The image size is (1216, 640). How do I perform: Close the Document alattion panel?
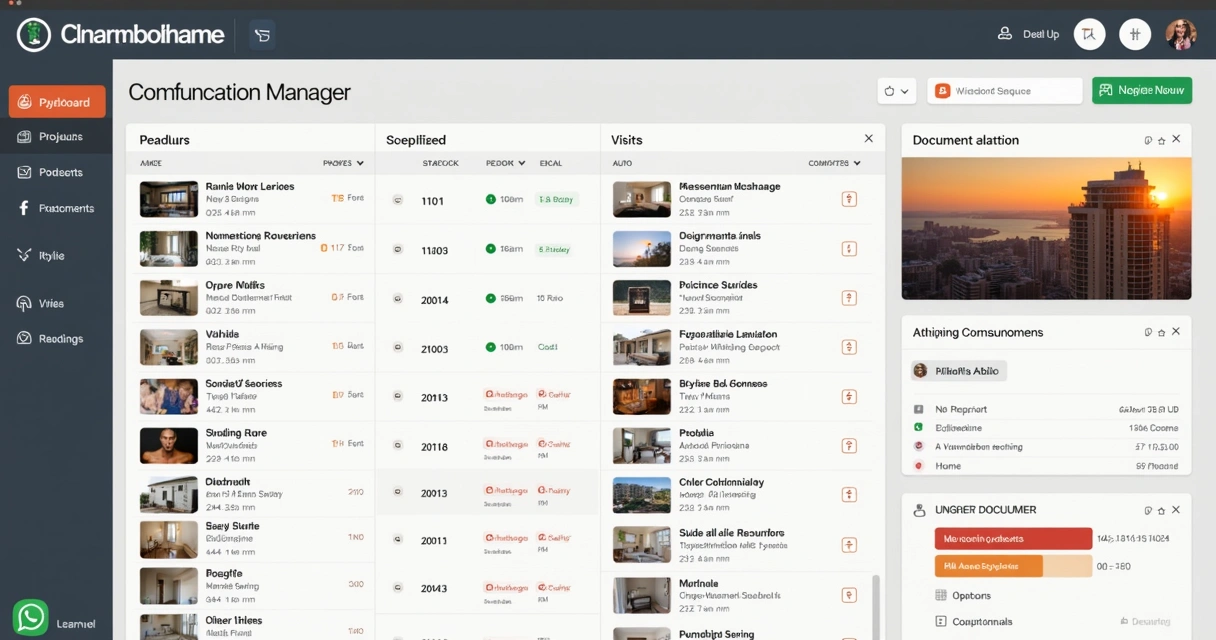[1176, 140]
